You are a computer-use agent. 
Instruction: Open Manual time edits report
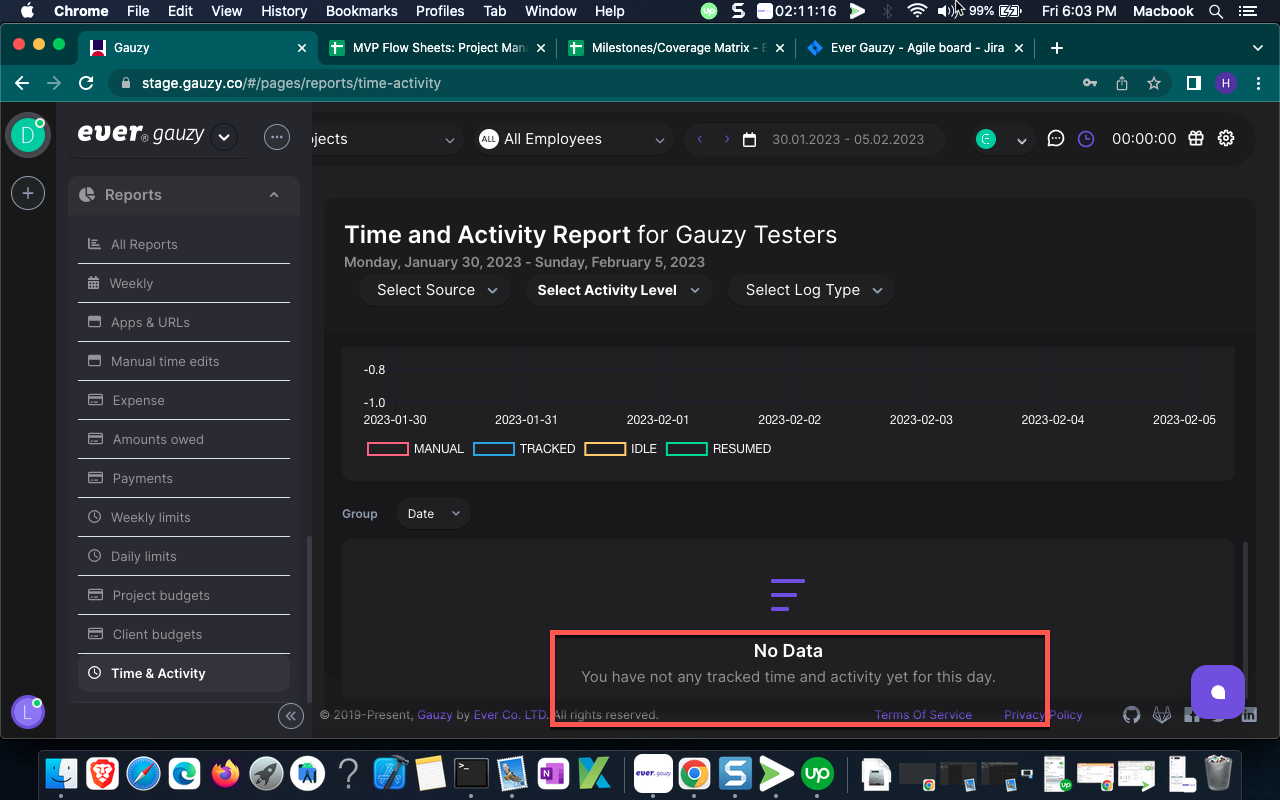coord(184,361)
